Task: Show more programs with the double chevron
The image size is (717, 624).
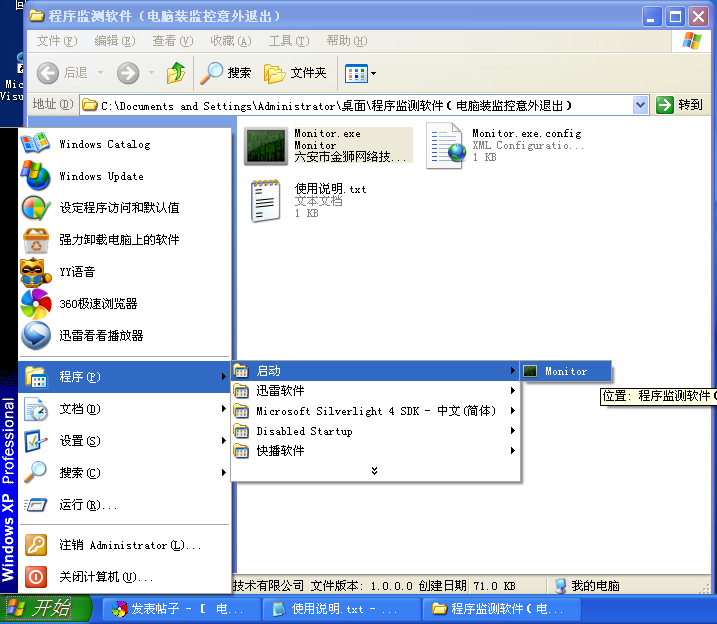Action: [x=375, y=471]
